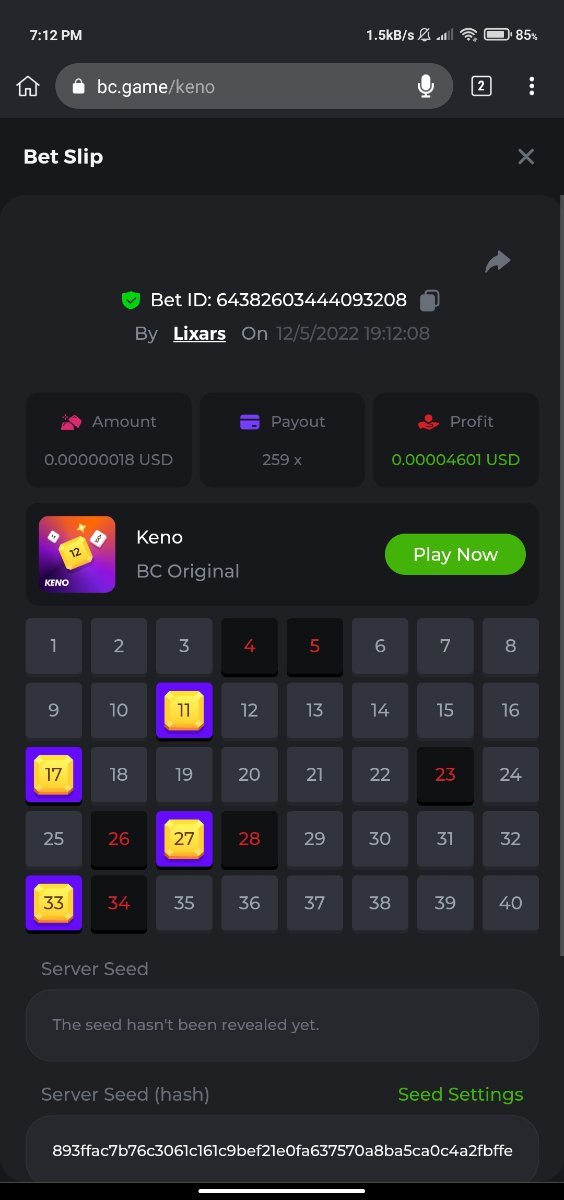Tap the server seed hash field

[282, 1150]
